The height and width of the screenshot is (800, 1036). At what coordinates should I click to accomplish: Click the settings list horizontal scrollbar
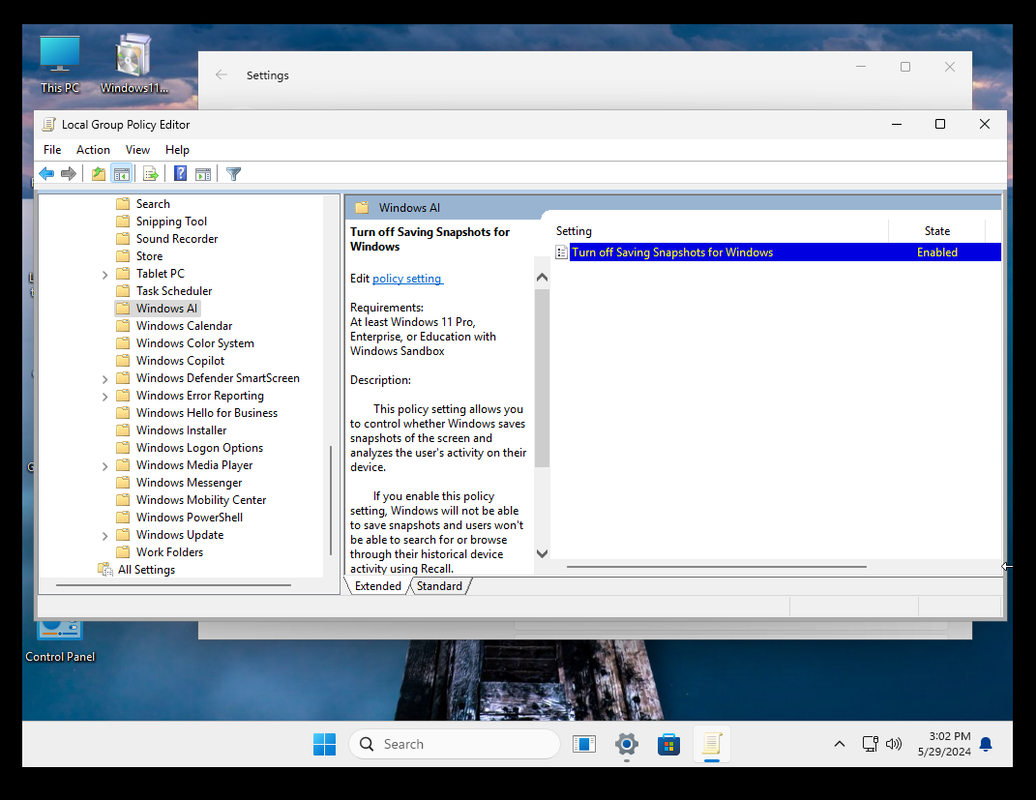pos(716,567)
